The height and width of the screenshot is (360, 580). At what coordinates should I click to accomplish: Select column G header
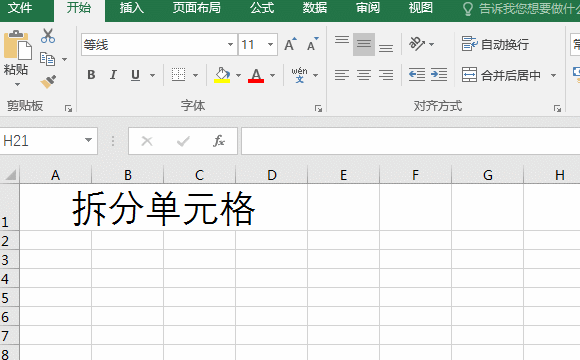coord(488,175)
